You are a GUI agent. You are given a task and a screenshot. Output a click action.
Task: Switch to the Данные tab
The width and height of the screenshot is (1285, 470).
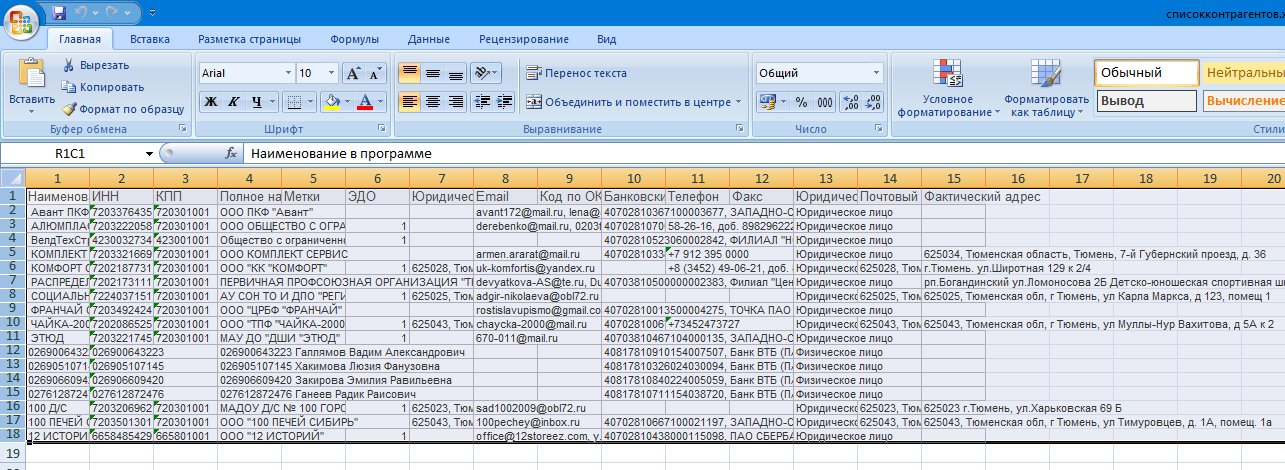pos(428,39)
